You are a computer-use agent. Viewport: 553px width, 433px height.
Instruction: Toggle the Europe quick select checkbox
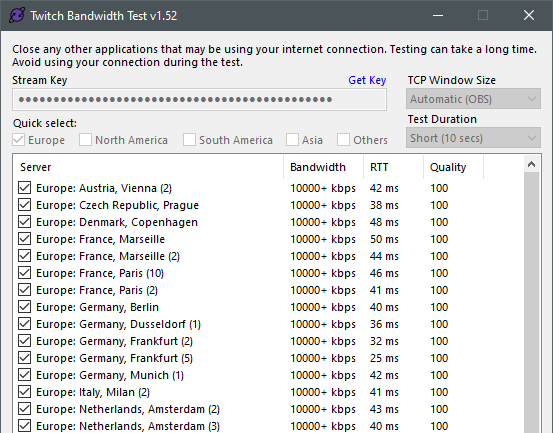[19, 140]
